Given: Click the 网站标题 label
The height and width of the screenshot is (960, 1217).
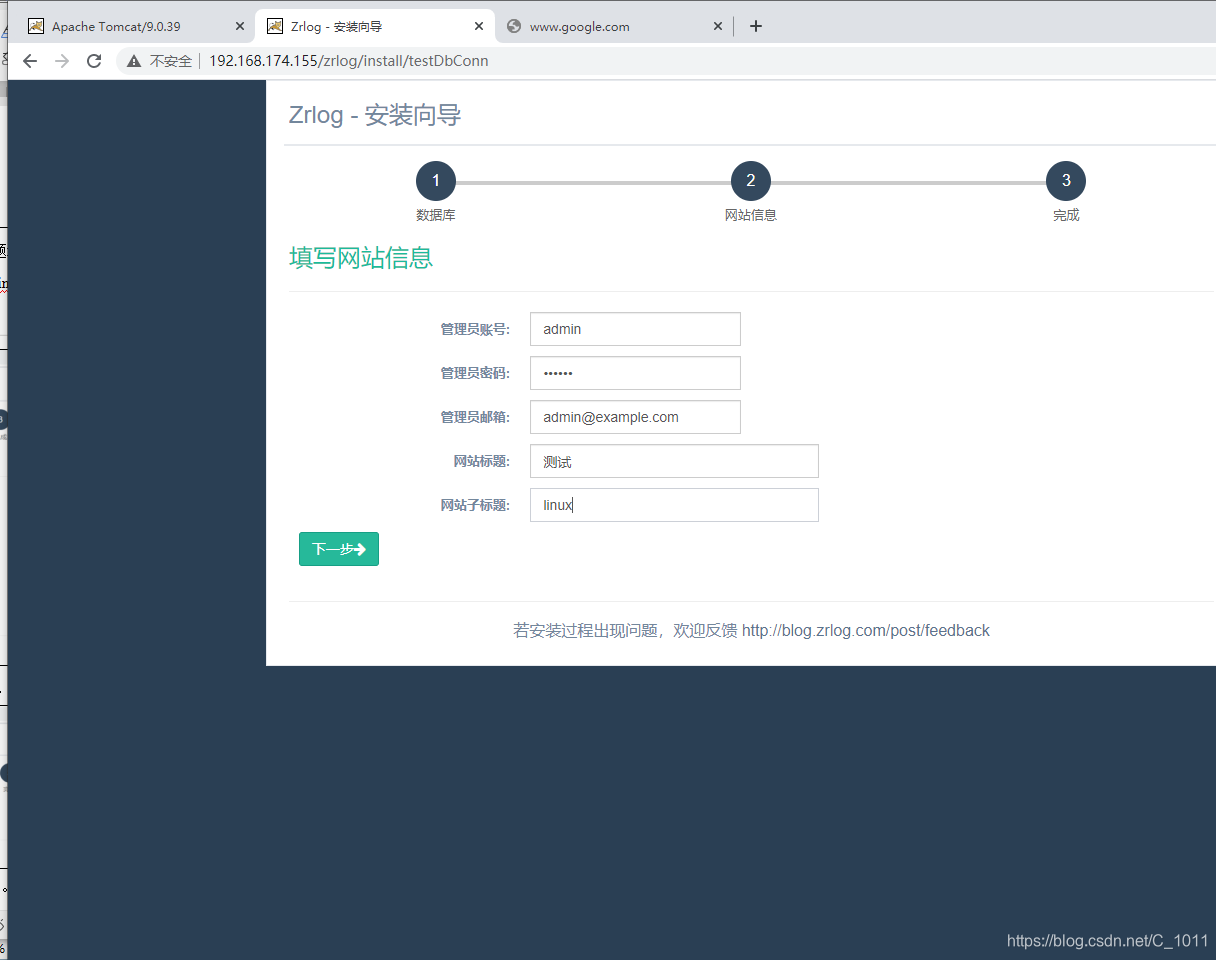Looking at the screenshot, I should pyautogui.click(x=482, y=461).
